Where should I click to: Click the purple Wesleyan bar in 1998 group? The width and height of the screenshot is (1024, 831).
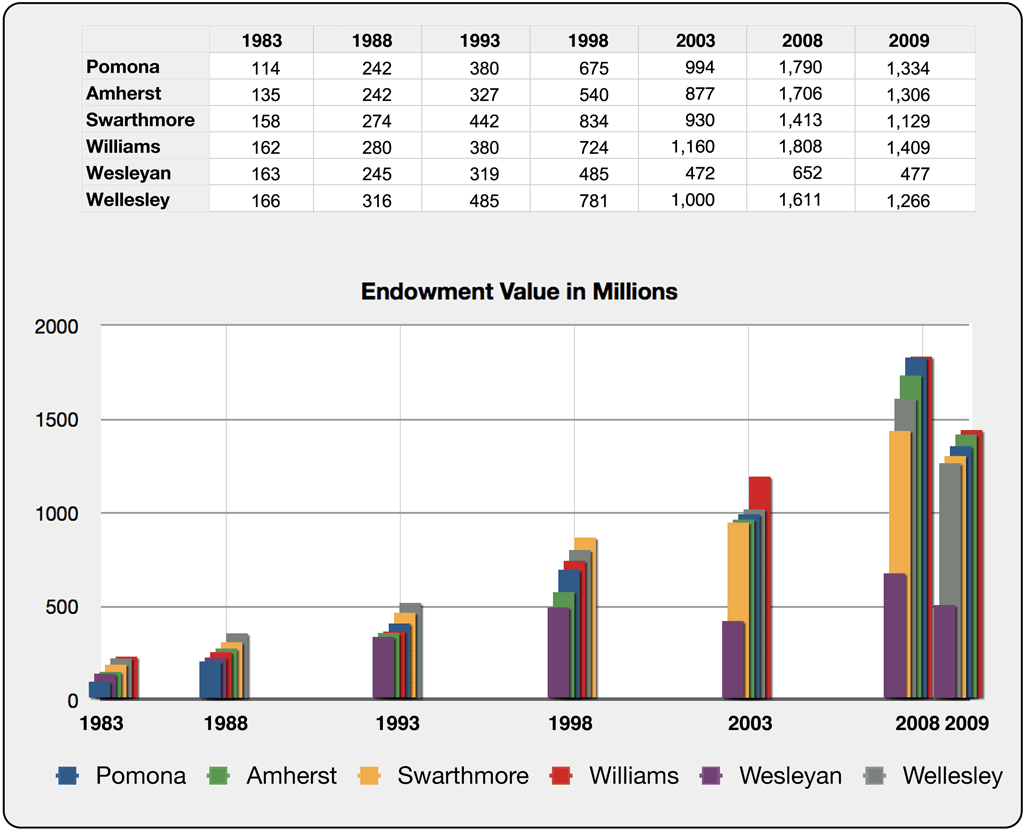(x=558, y=652)
